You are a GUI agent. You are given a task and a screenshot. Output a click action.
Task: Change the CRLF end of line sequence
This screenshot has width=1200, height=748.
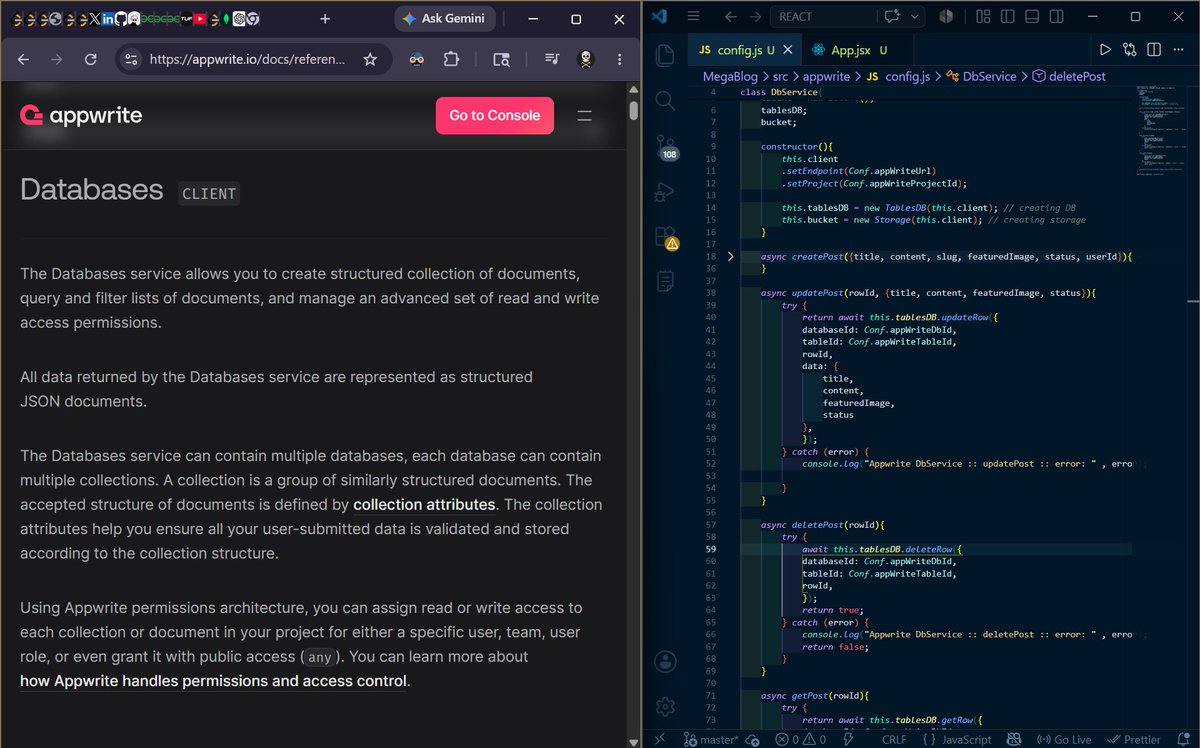point(894,739)
